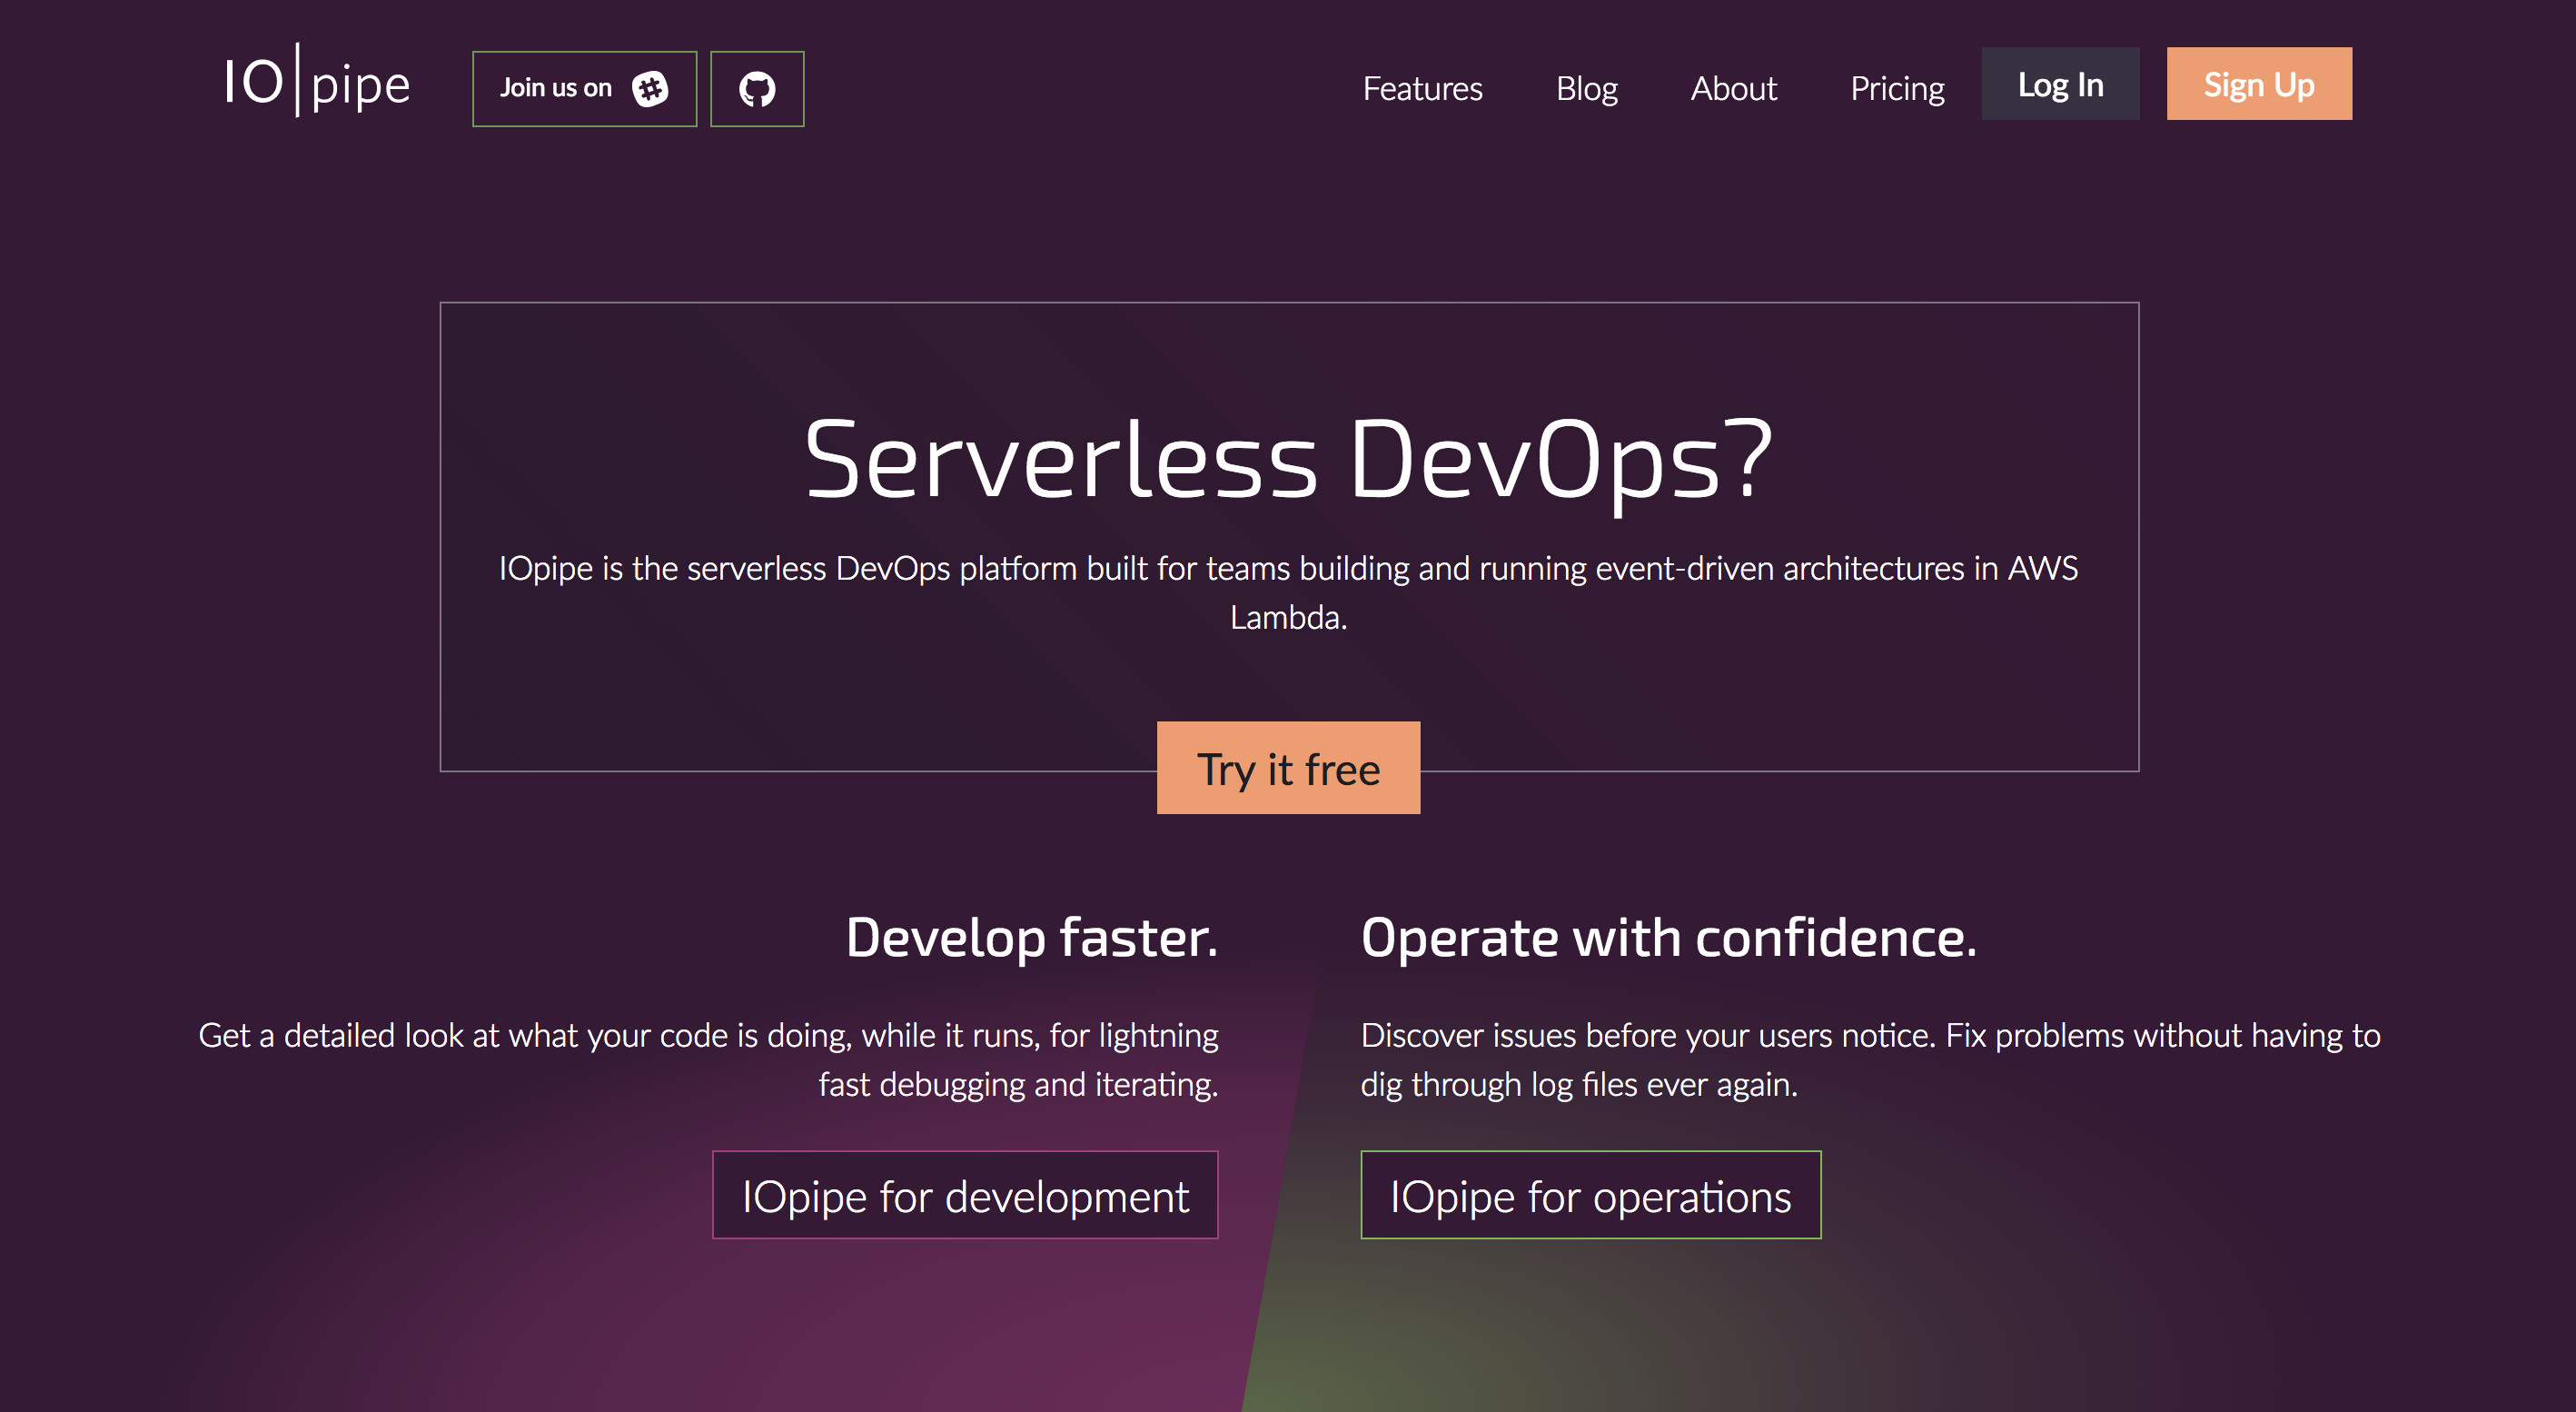
Task: Click the 'Try it free' button
Action: [1288, 768]
